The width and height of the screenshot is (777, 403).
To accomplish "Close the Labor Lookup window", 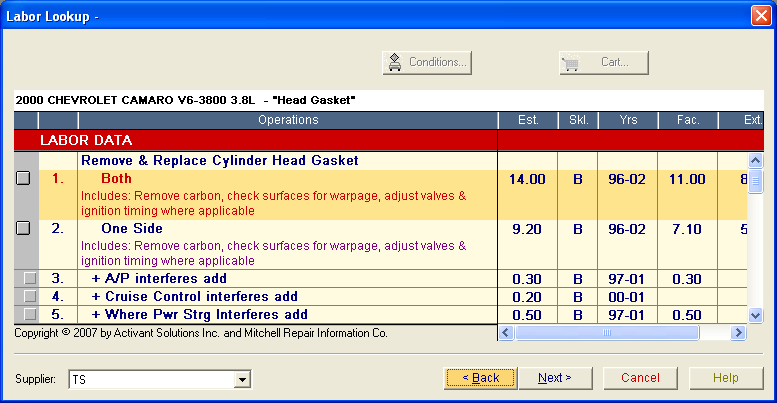I will pyautogui.click(x=760, y=15).
